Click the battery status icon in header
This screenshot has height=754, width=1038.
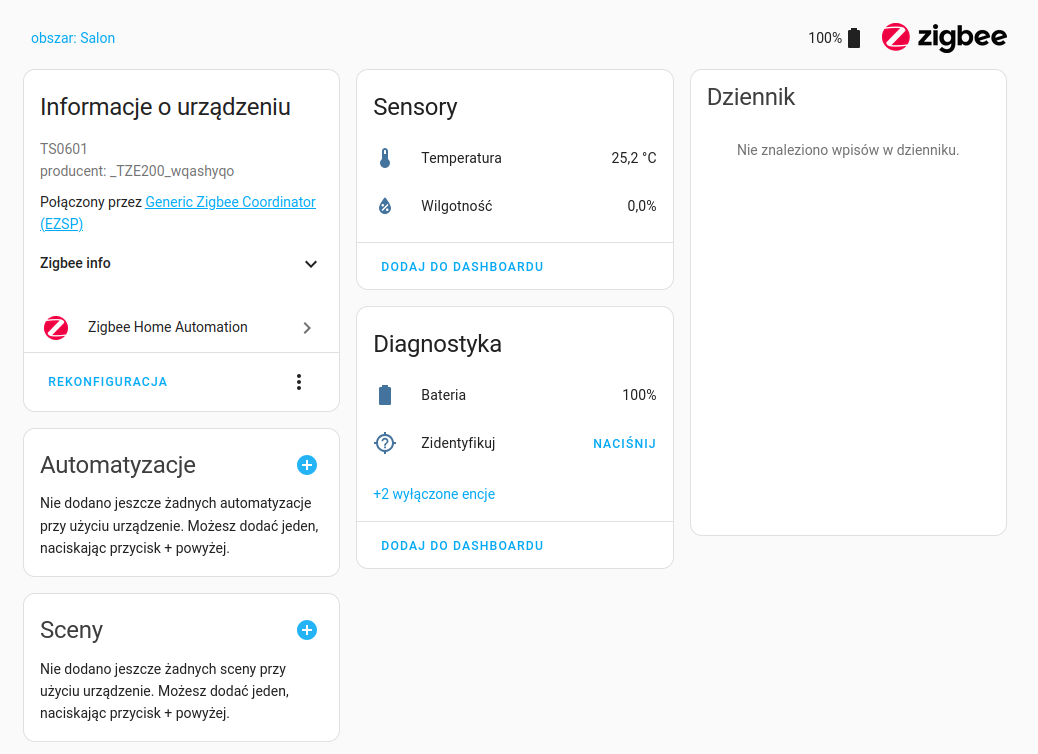point(853,38)
